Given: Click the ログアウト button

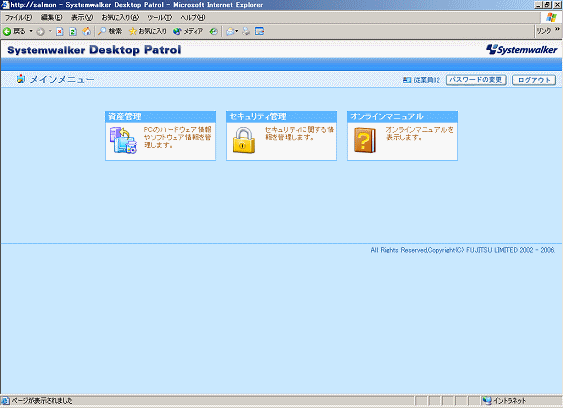Looking at the screenshot, I should pos(534,80).
